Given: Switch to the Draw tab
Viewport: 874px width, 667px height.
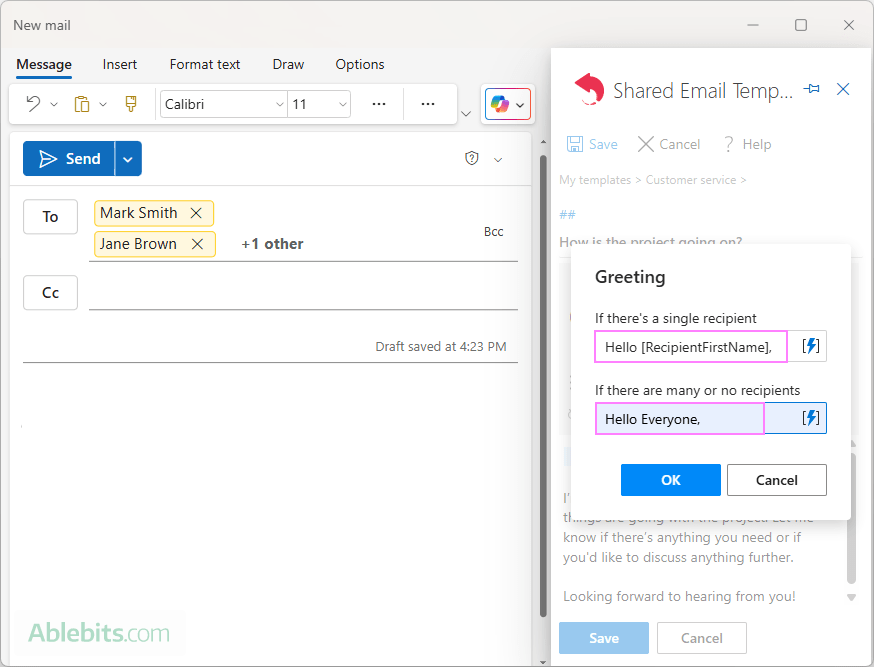Looking at the screenshot, I should tap(288, 65).
